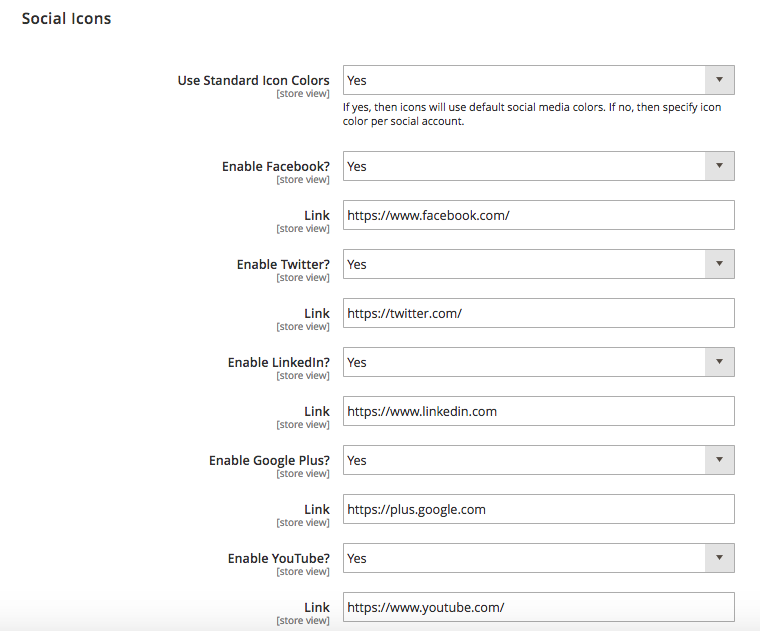Click the Facebook link URL field
760x631 pixels.
coord(538,215)
